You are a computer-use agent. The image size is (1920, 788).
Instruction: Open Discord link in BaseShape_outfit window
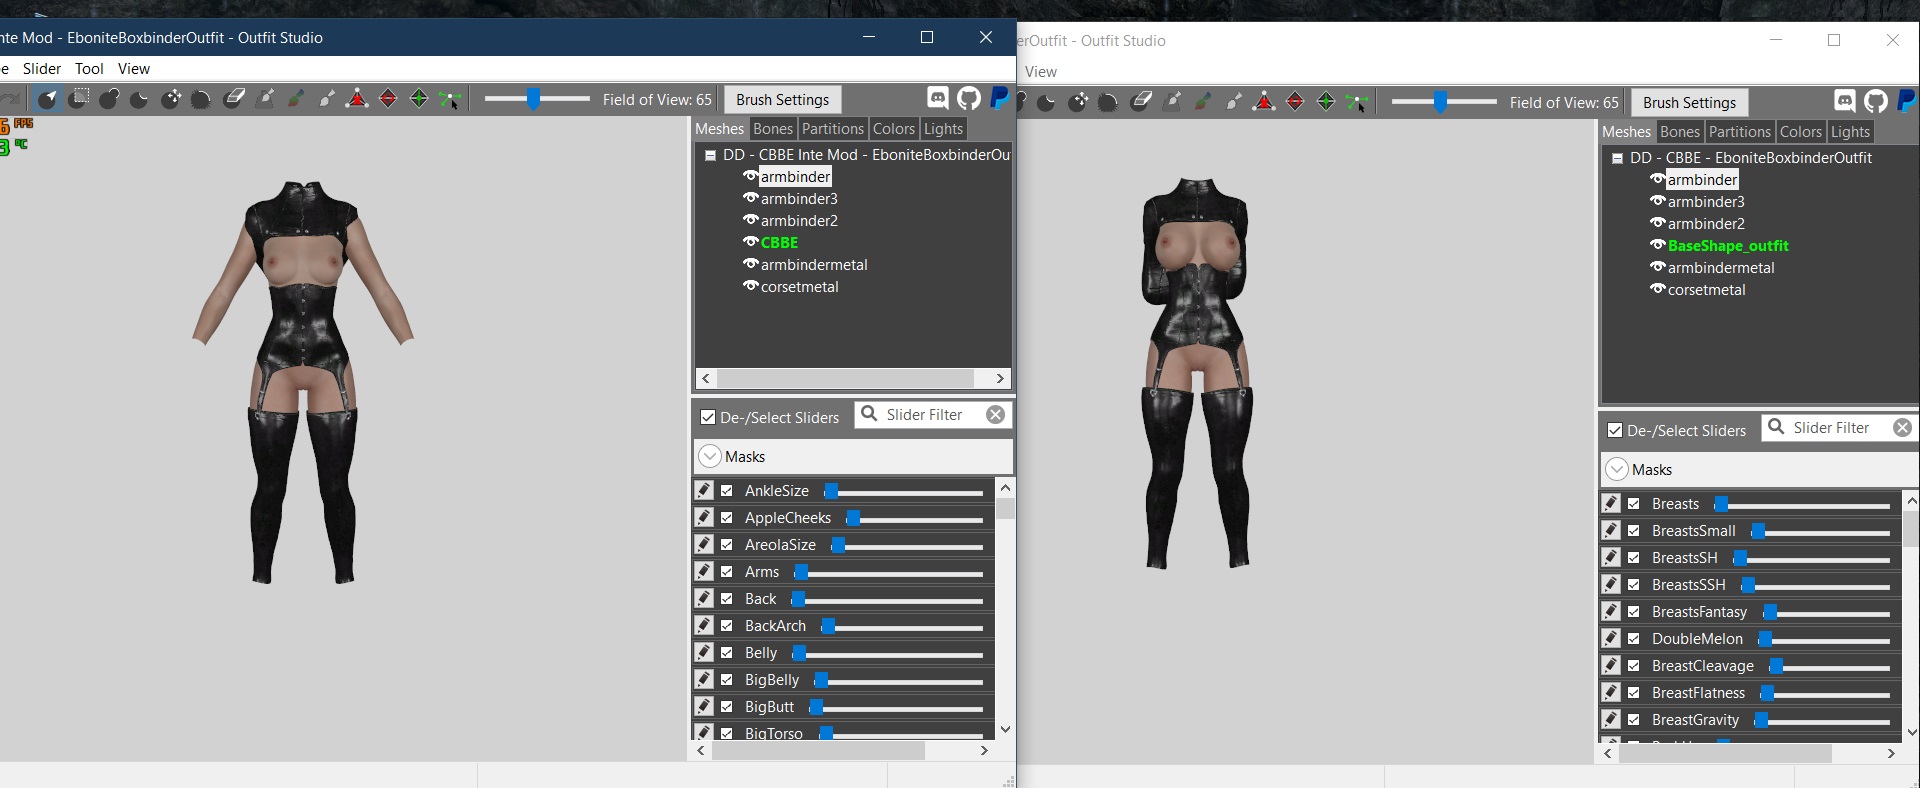pos(1845,100)
